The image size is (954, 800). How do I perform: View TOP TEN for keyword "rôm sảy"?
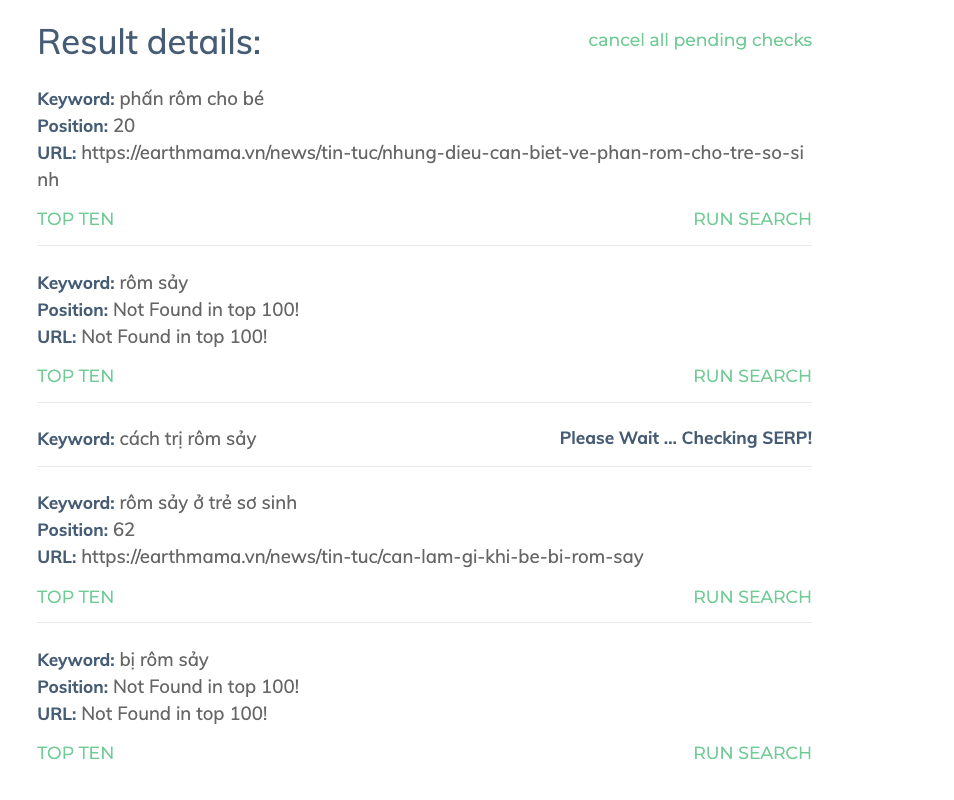click(75, 376)
